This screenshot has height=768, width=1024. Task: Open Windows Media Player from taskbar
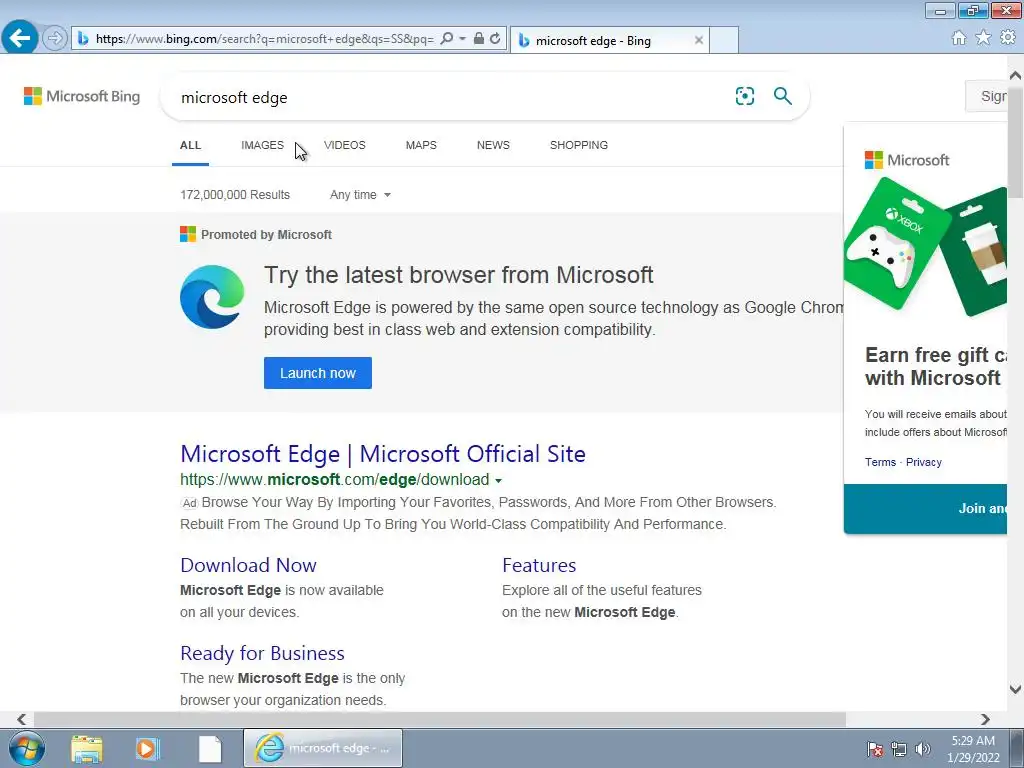148,749
